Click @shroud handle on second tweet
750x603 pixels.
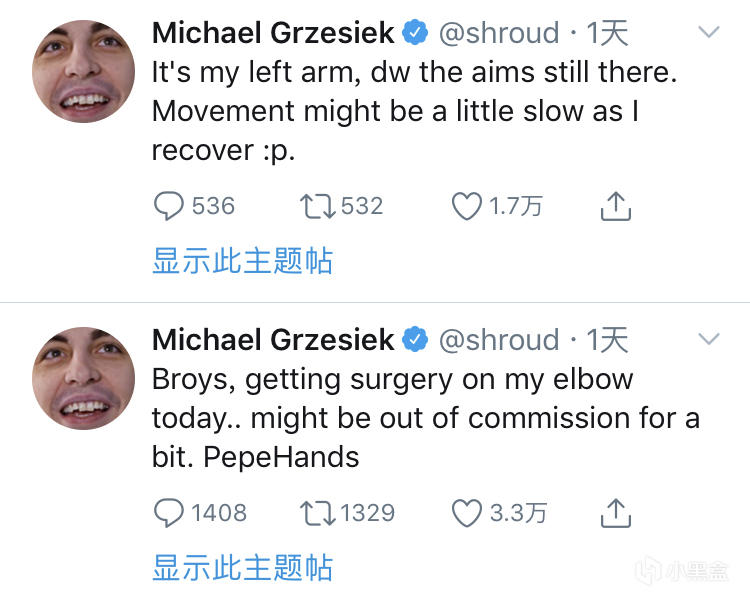(x=499, y=340)
